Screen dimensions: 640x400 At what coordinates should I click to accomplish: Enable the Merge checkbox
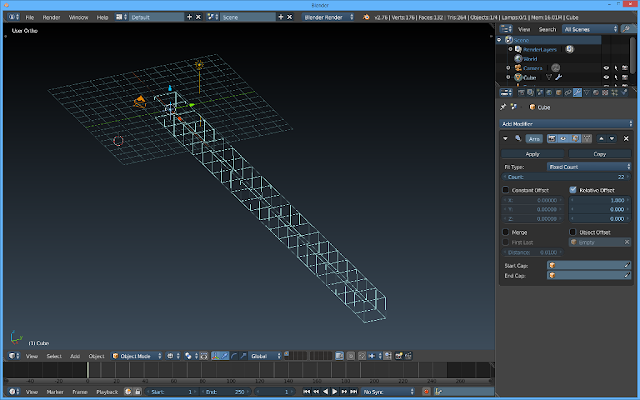point(506,231)
